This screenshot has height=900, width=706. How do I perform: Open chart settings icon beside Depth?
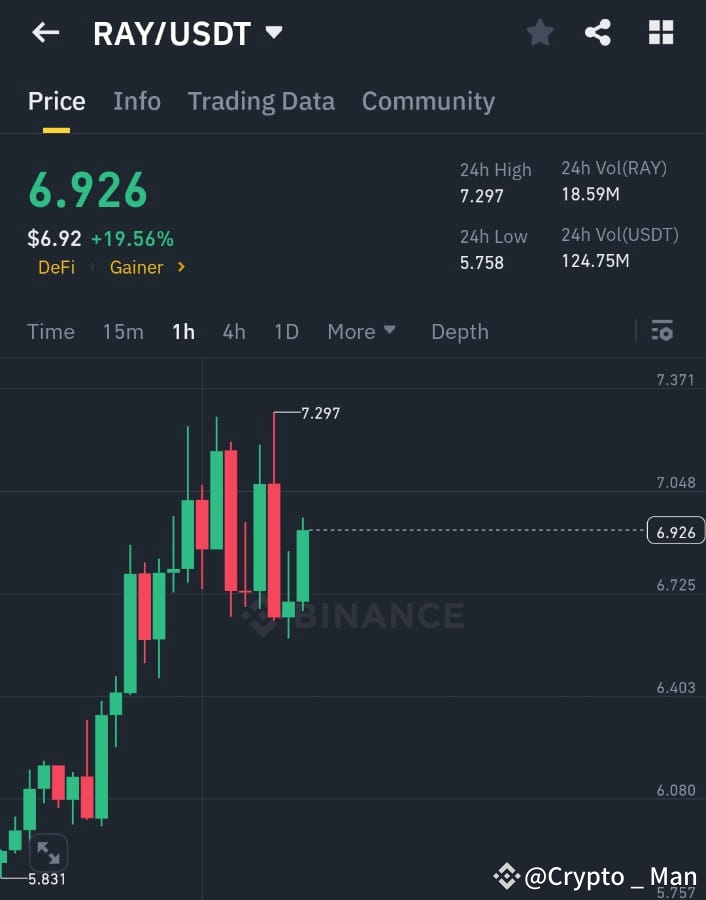(662, 331)
